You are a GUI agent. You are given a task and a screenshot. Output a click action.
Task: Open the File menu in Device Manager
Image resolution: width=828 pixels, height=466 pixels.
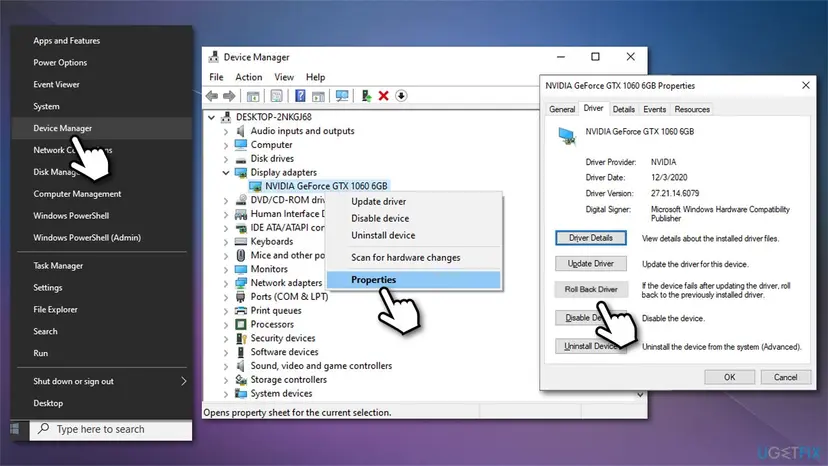pos(216,77)
